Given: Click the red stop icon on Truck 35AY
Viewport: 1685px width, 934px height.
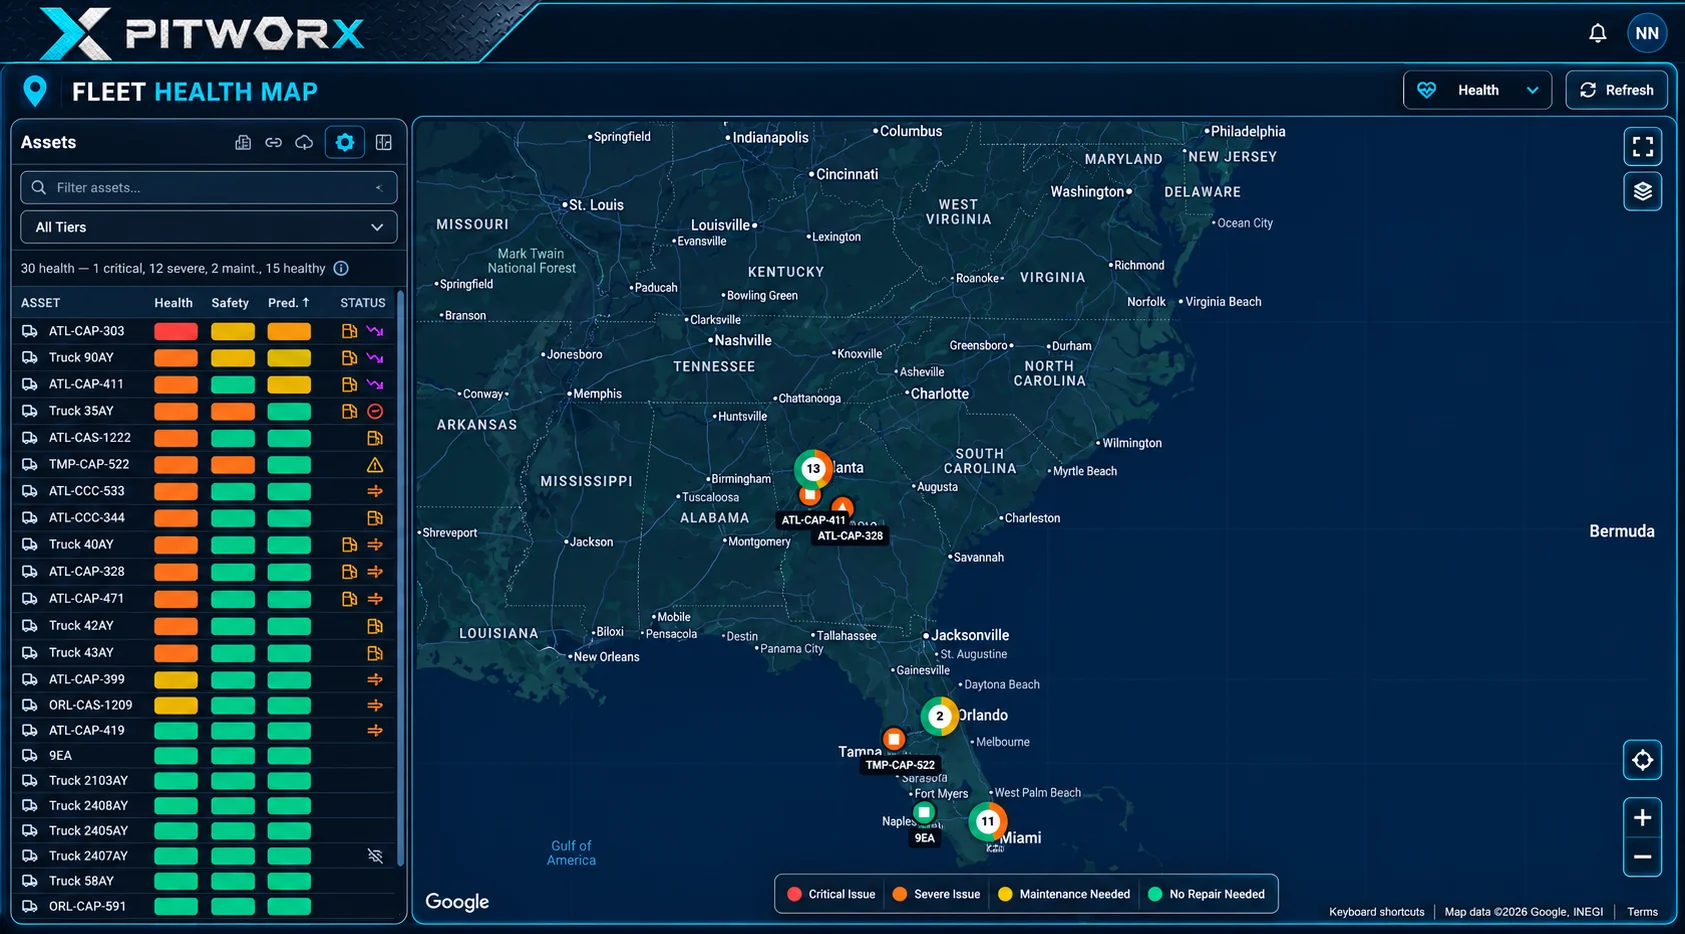Looking at the screenshot, I should [x=375, y=411].
